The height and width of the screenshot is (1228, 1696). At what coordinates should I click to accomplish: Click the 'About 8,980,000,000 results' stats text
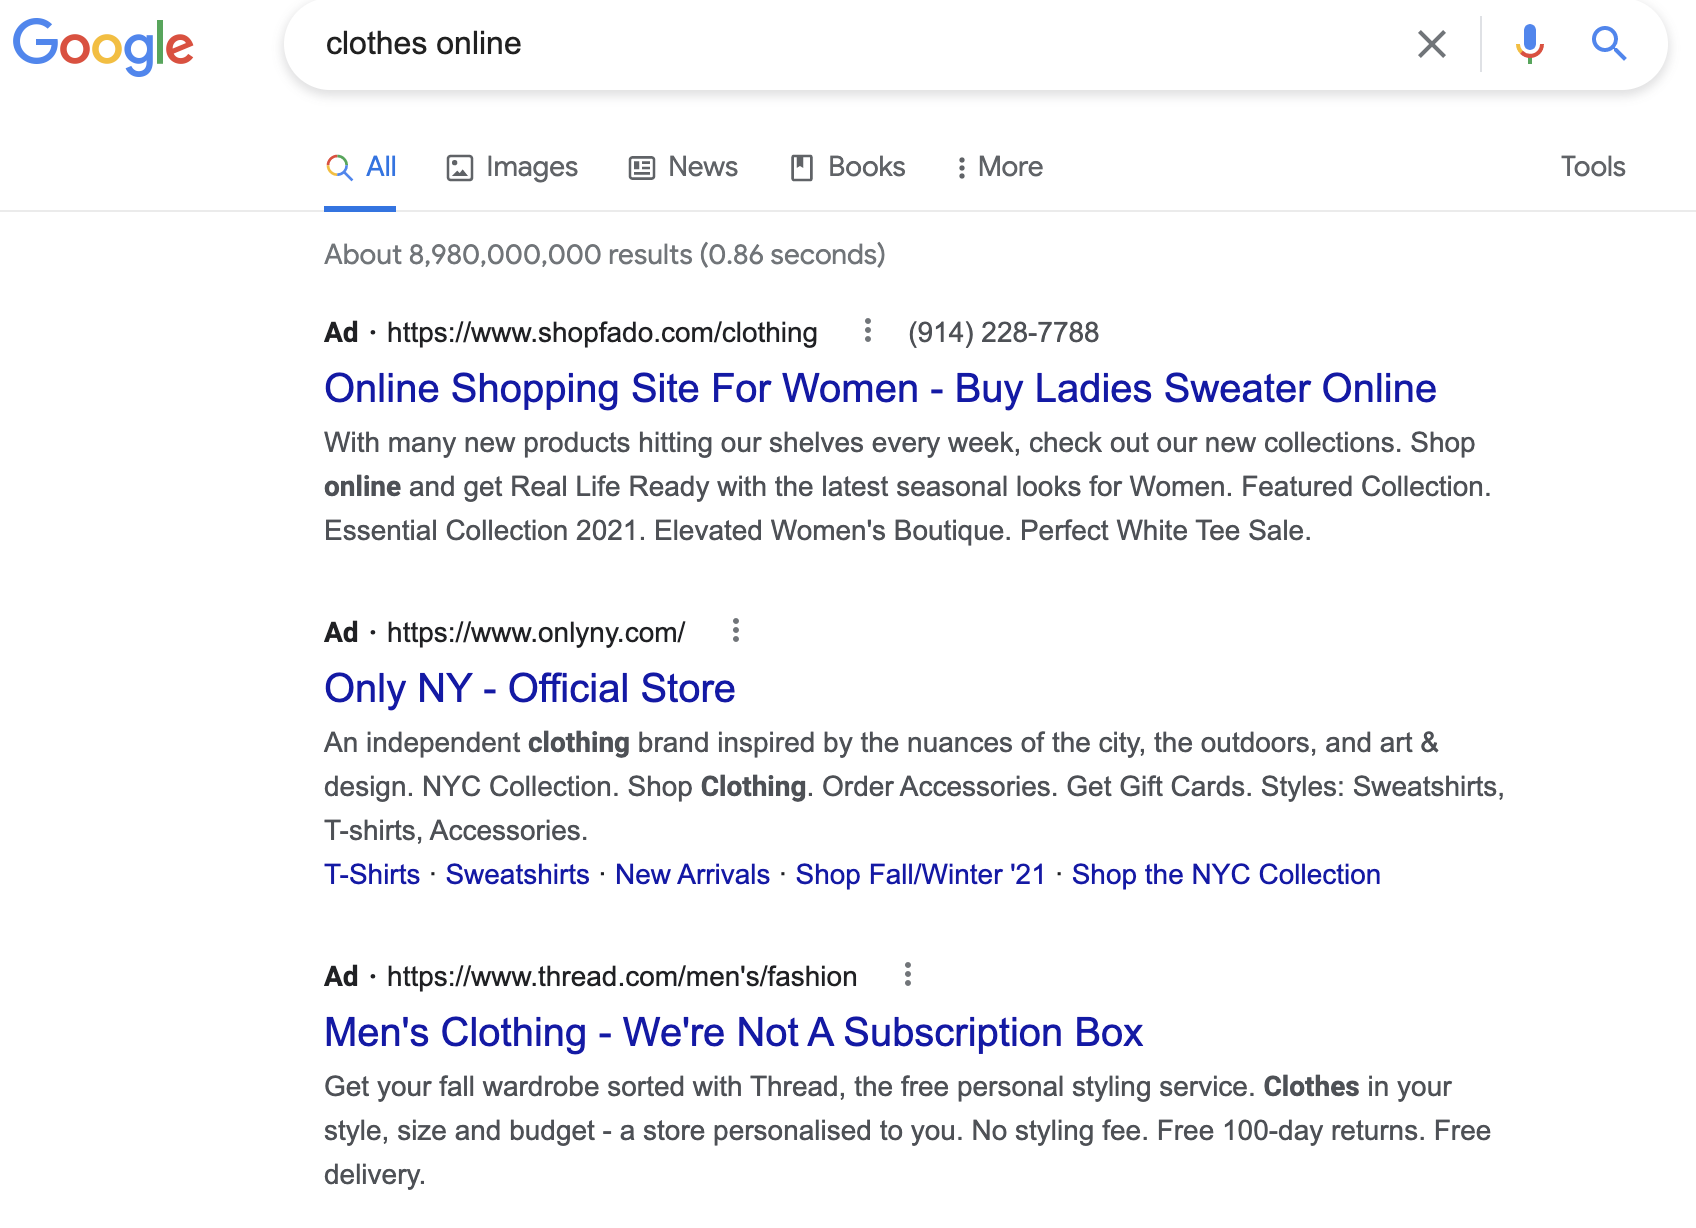[605, 254]
